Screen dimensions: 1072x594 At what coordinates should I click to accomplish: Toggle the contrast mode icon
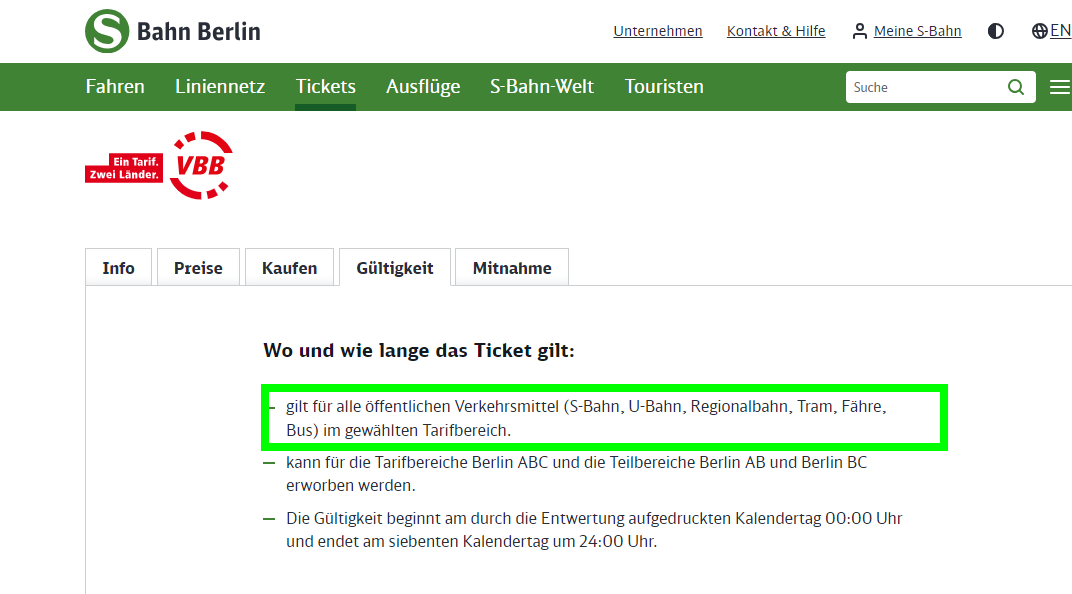[x=995, y=31]
